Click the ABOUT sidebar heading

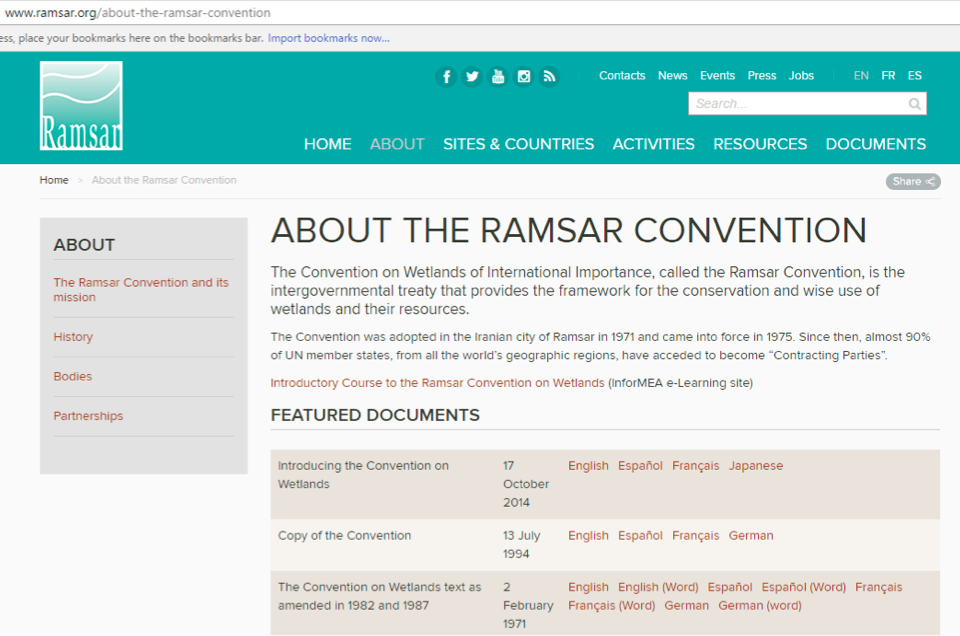click(84, 245)
